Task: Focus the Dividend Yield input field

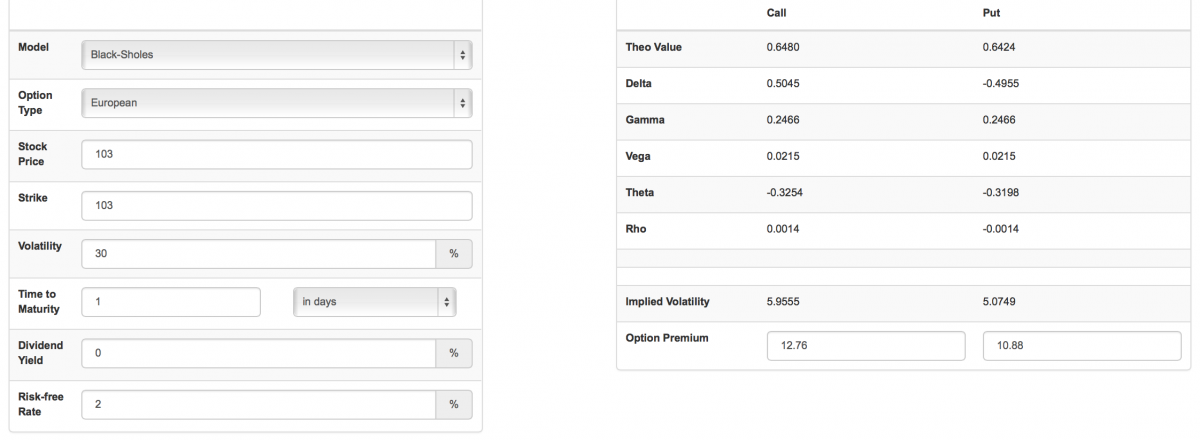Action: point(258,352)
